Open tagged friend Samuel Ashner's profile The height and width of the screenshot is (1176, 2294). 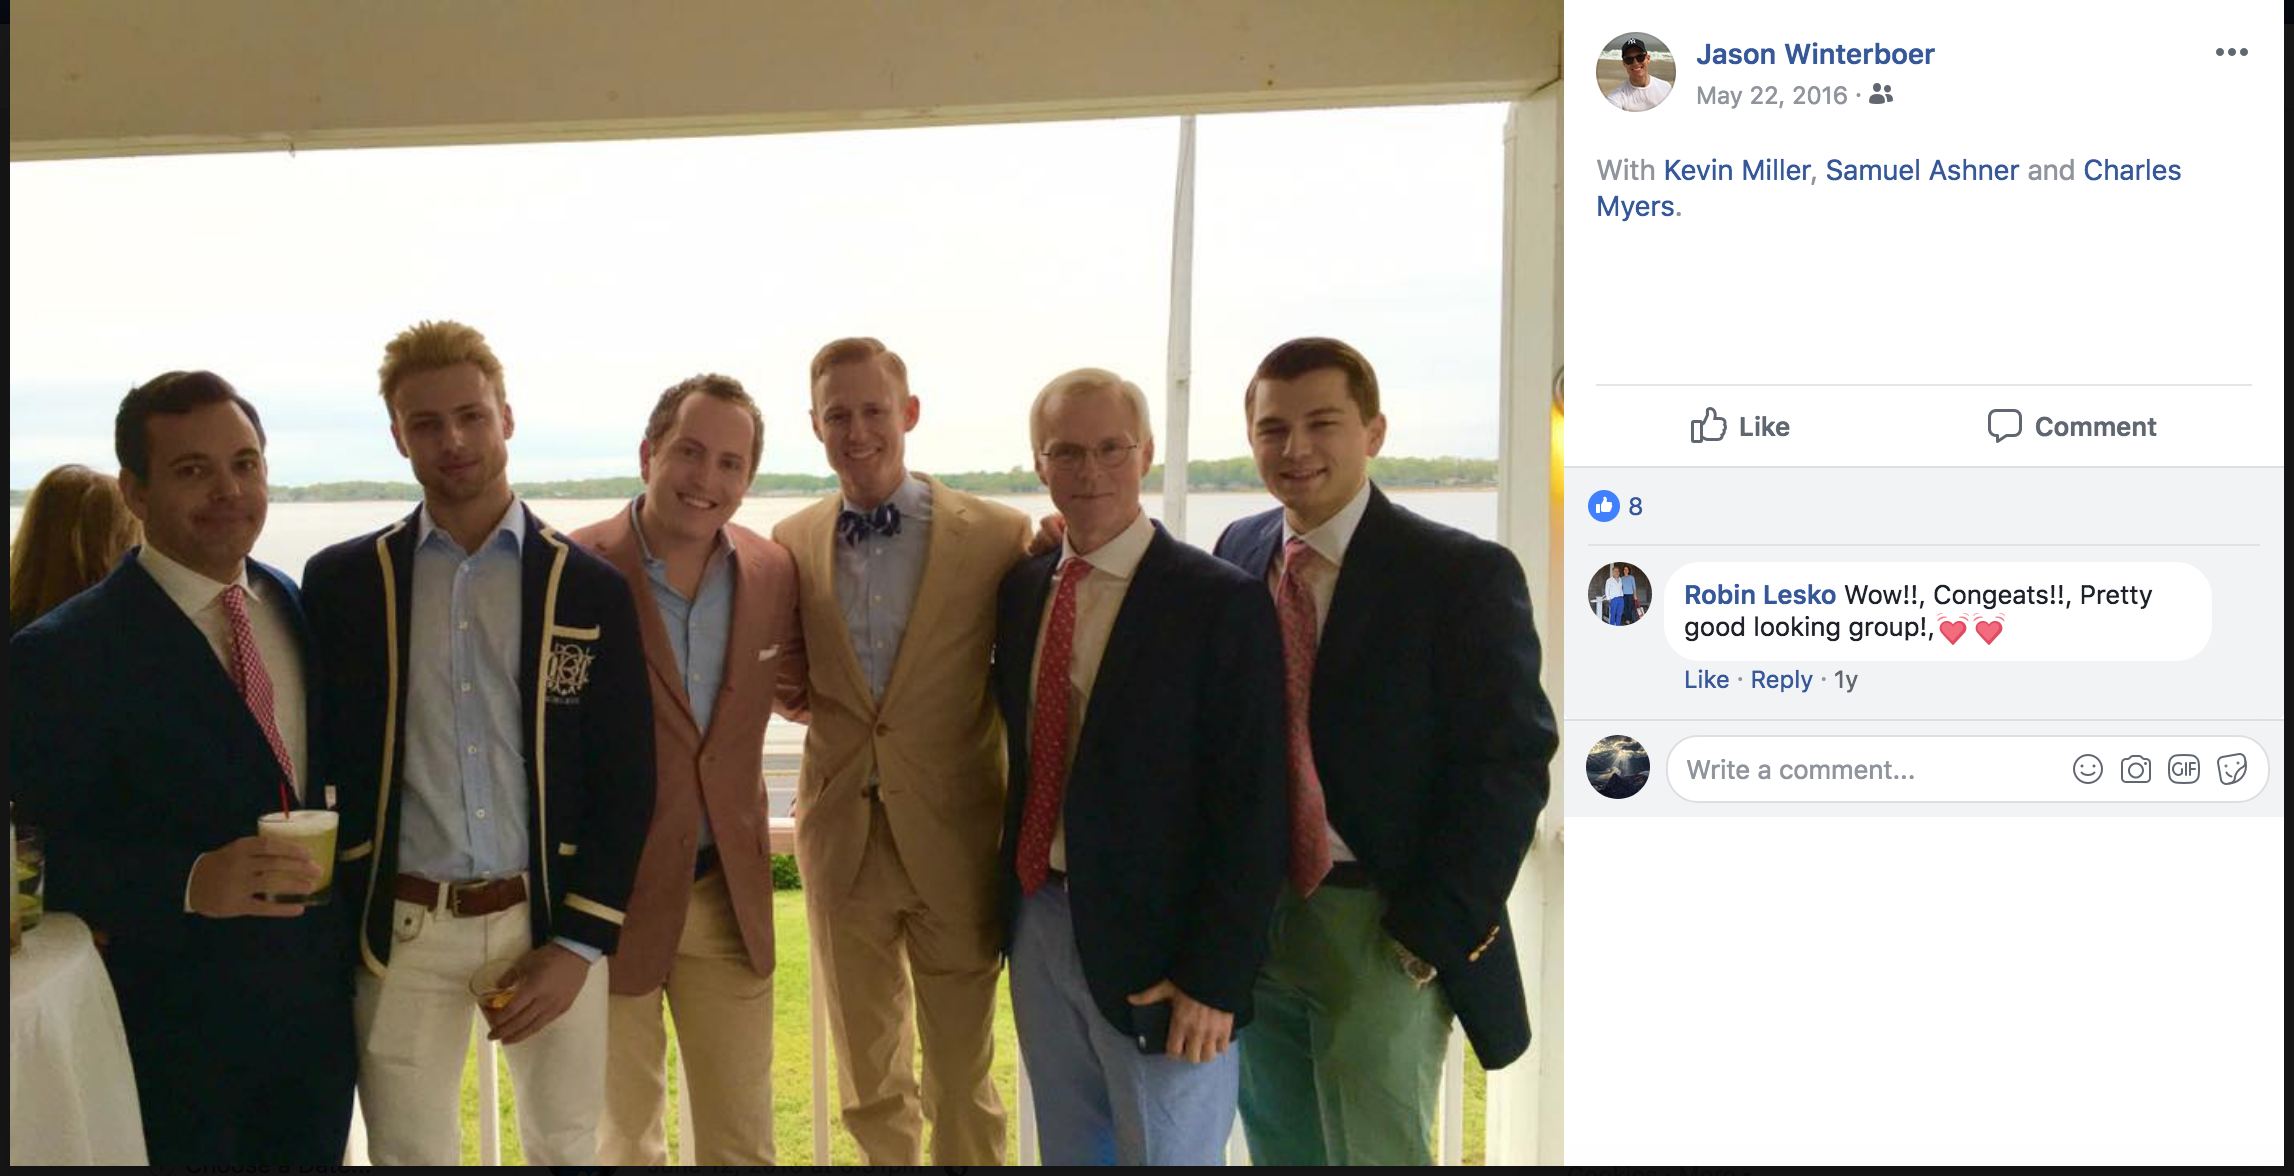coord(1922,170)
